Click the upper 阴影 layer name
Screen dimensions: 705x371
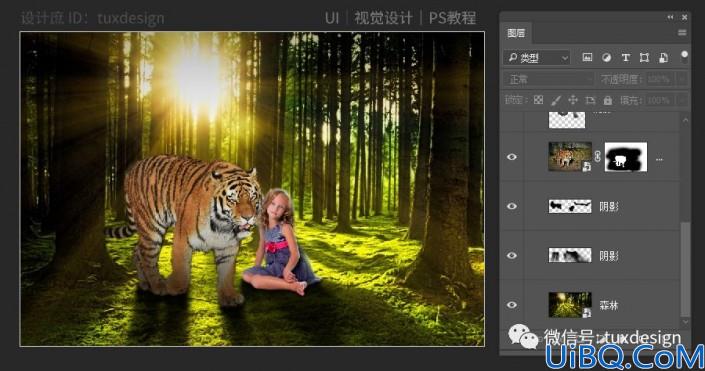[x=609, y=207]
